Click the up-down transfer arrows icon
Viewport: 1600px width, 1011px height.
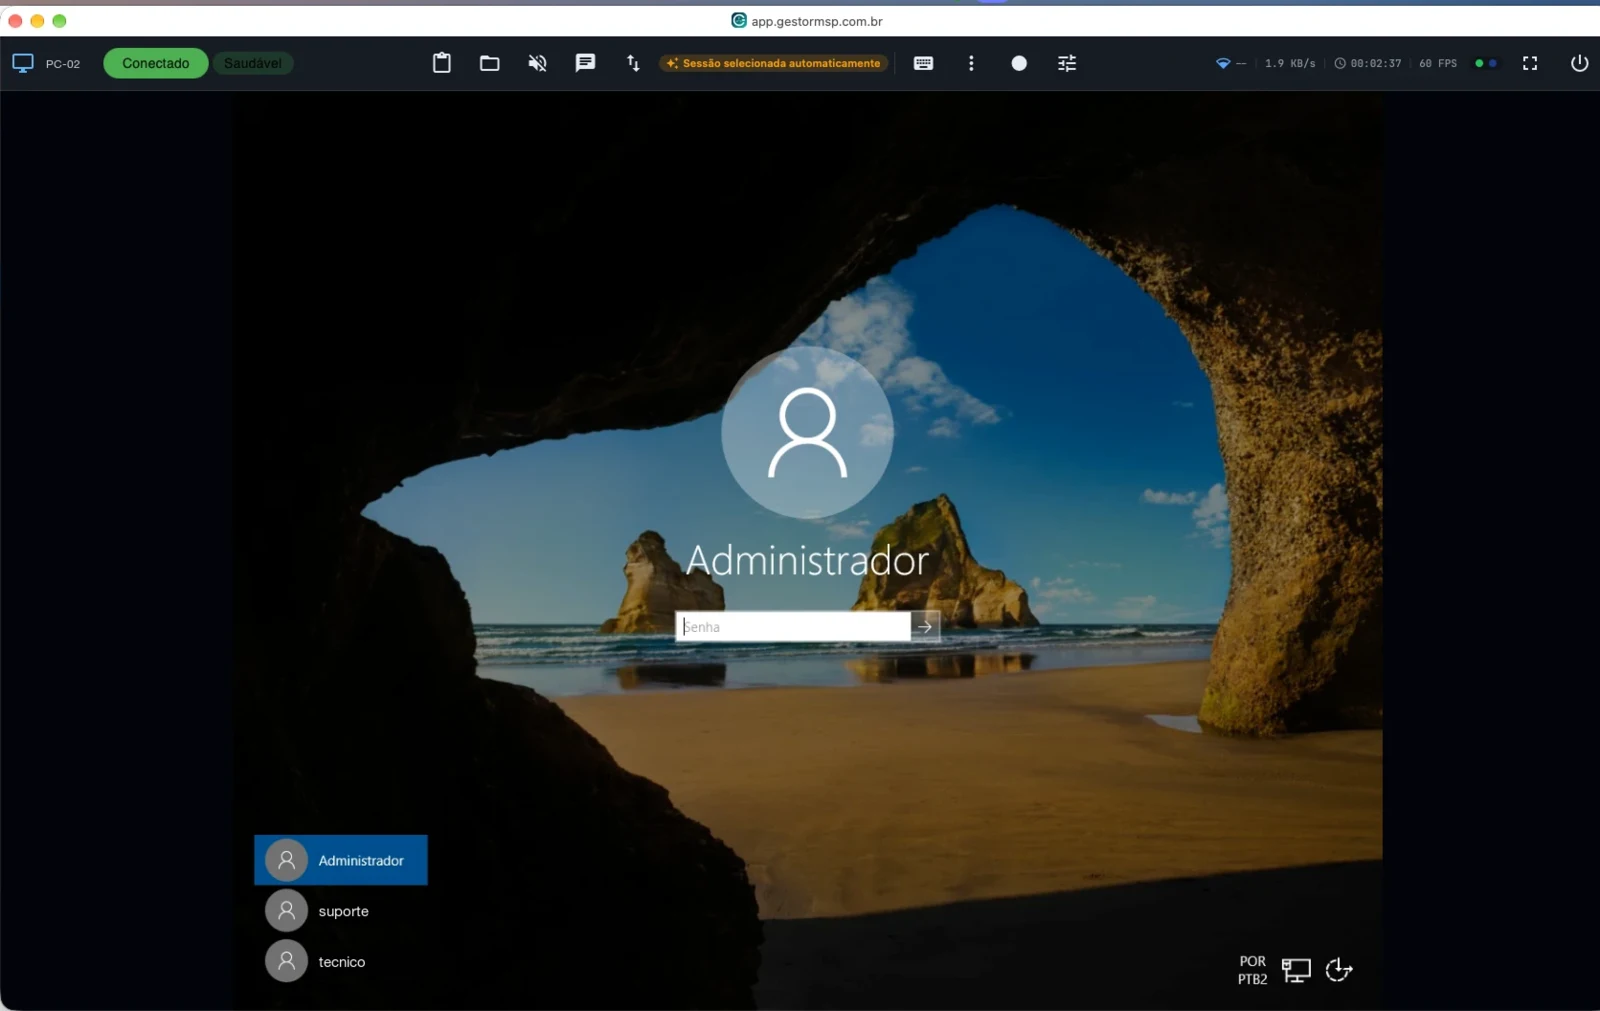click(x=633, y=63)
